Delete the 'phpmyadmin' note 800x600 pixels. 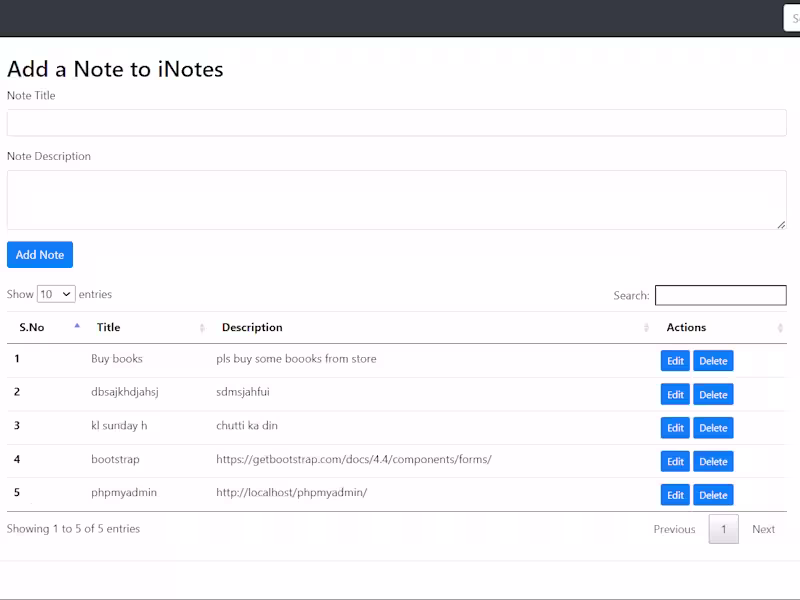[x=713, y=495]
